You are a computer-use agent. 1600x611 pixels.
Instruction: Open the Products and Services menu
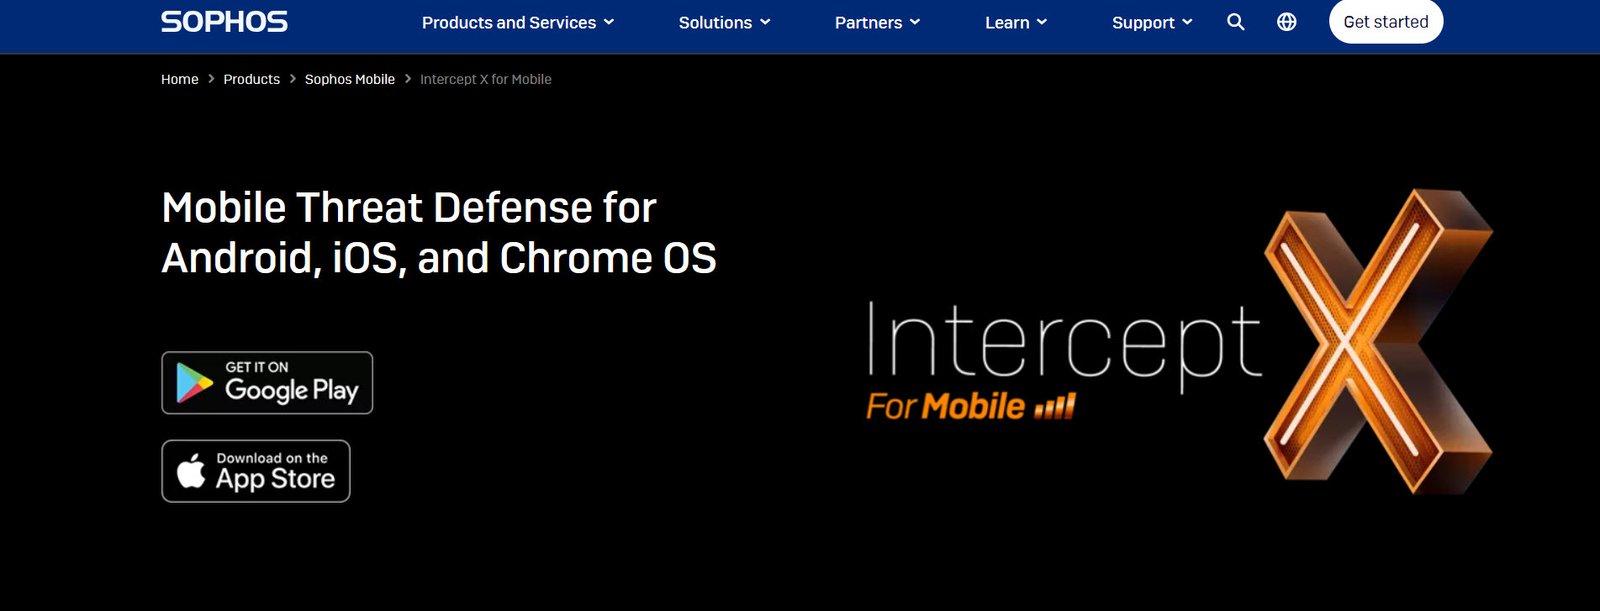tap(518, 22)
